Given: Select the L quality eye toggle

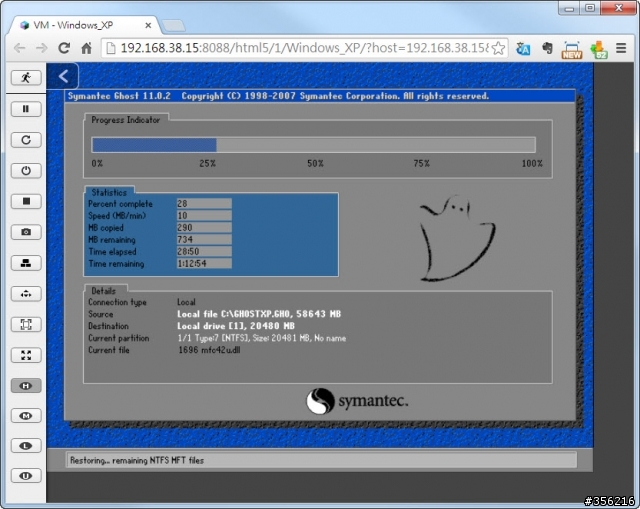Looking at the screenshot, I should (26, 446).
